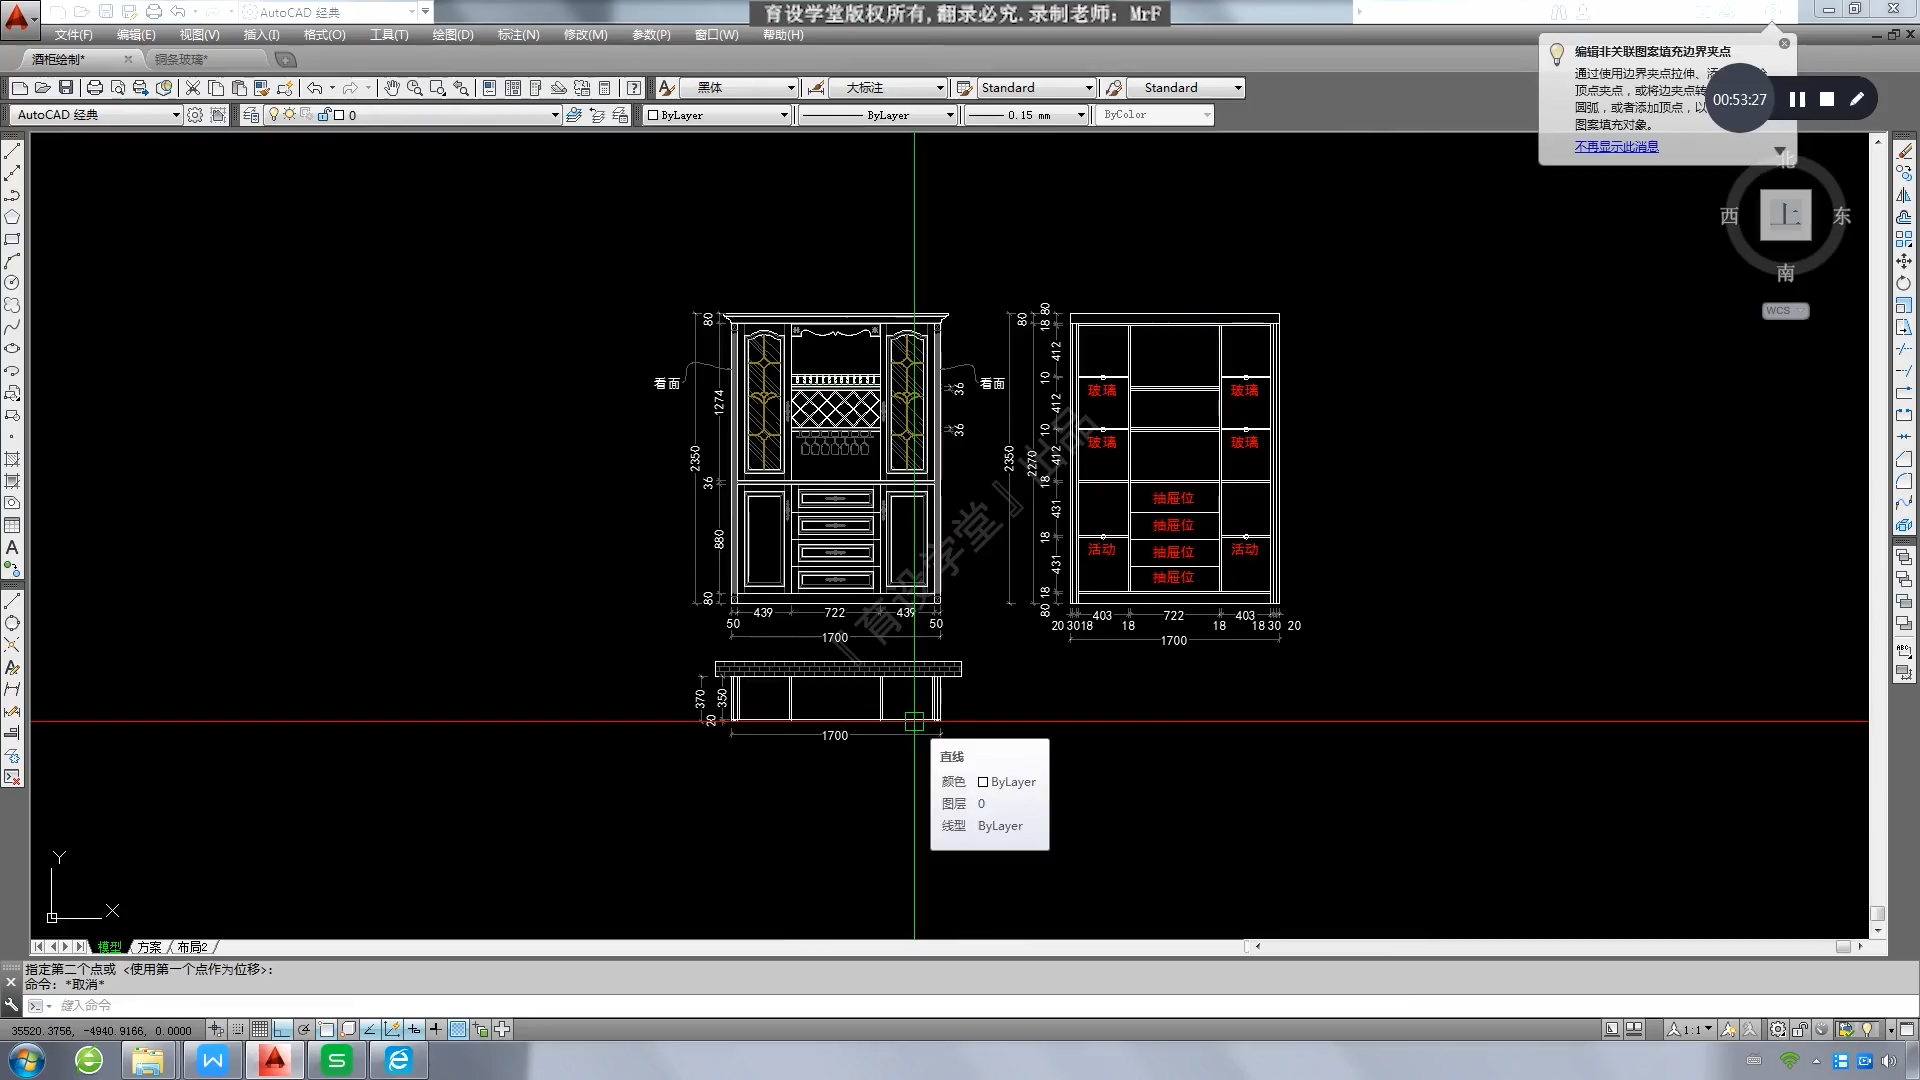Screen dimensions: 1920x1080
Task: Open the 标注(N) menu
Action: tap(519, 35)
